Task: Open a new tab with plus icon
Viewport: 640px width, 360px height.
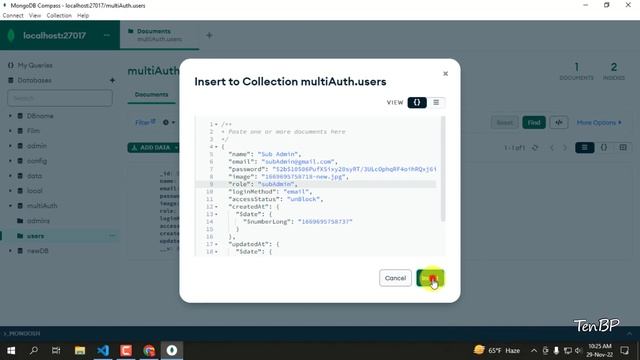Action: (x=209, y=36)
